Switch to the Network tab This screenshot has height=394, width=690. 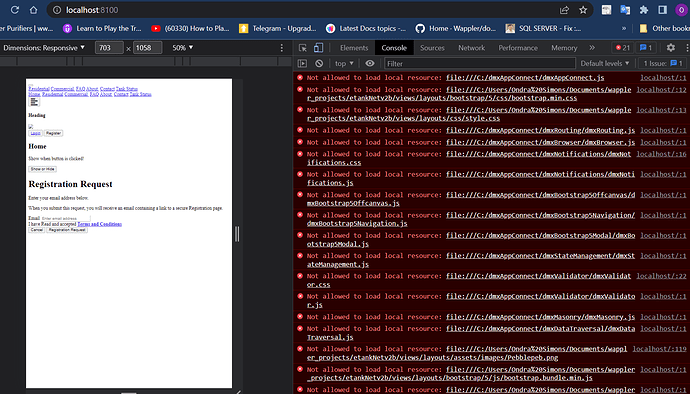tap(471, 48)
